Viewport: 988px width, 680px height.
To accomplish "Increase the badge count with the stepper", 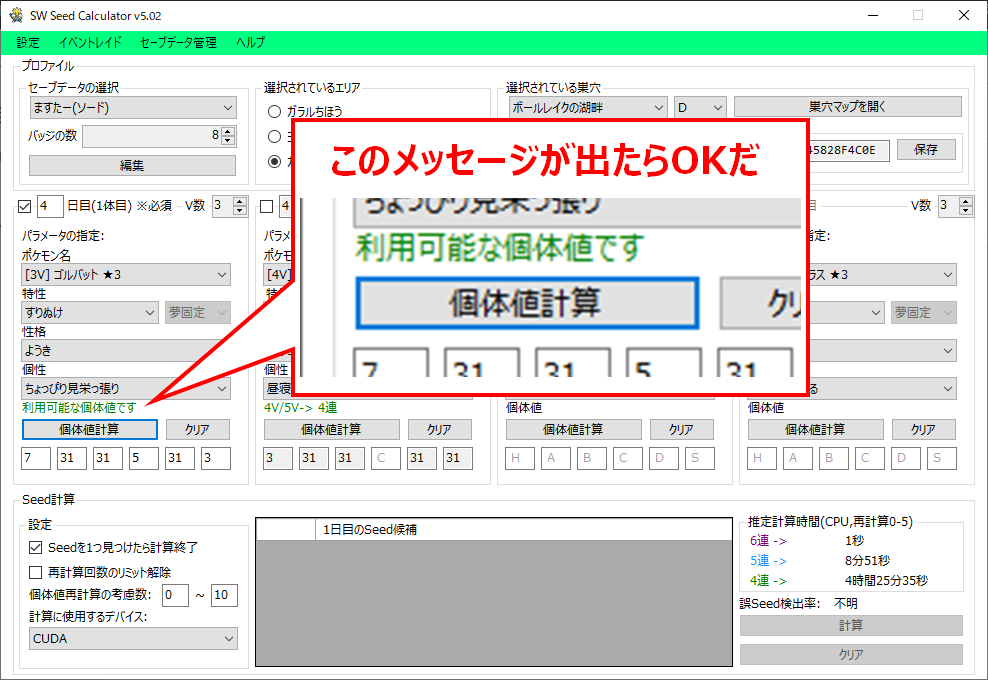I will click(228, 131).
